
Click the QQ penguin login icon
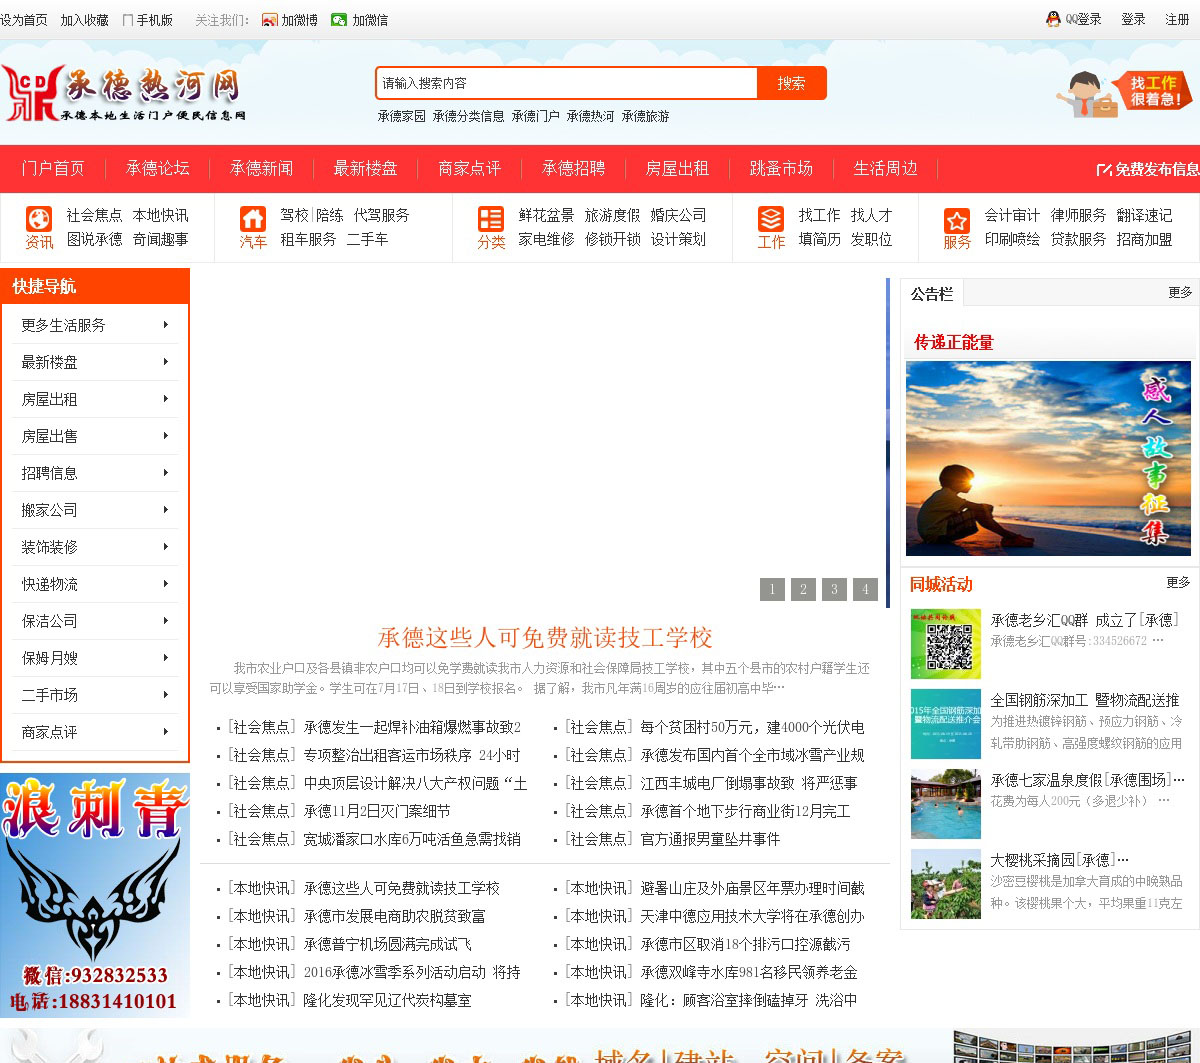pos(1053,20)
